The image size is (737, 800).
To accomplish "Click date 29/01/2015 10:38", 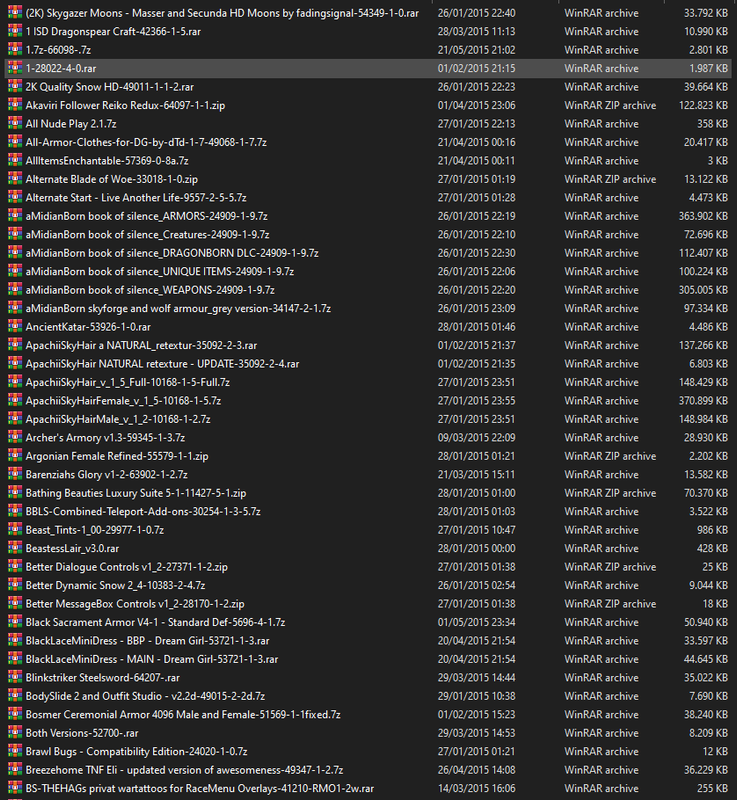I will 476,696.
